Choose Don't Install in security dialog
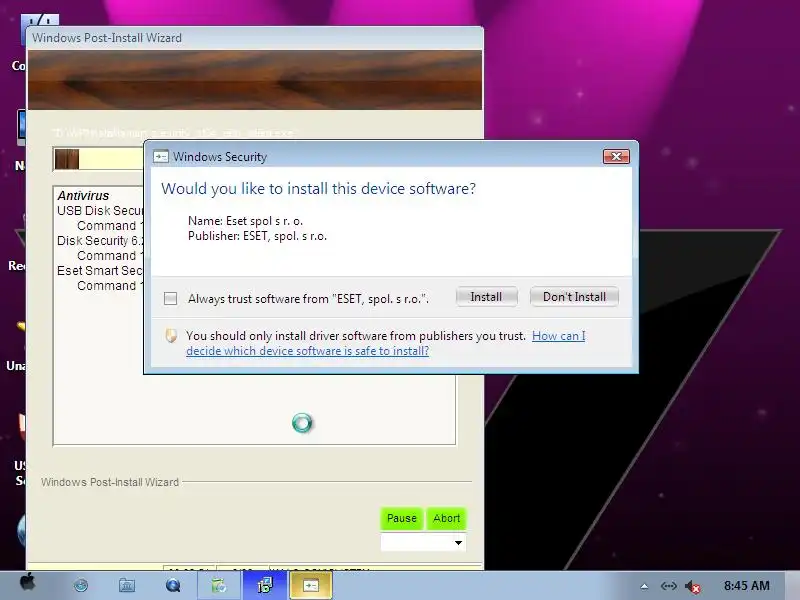This screenshot has height=600, width=800. 574,297
